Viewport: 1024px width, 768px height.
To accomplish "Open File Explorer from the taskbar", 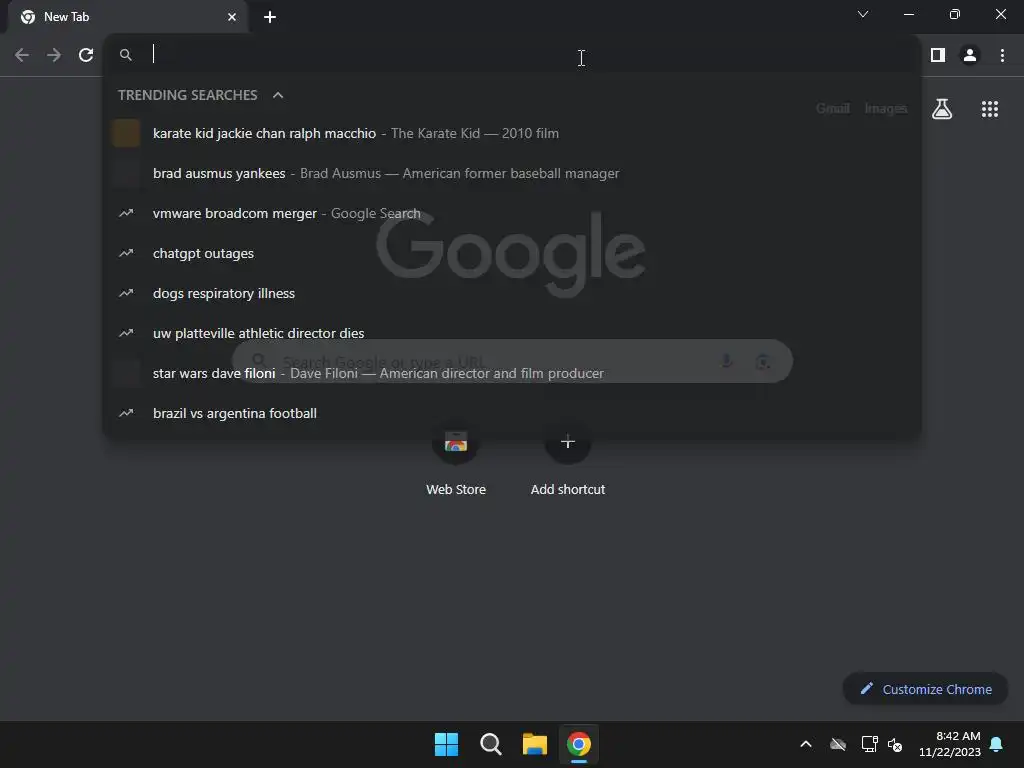I will pos(535,744).
